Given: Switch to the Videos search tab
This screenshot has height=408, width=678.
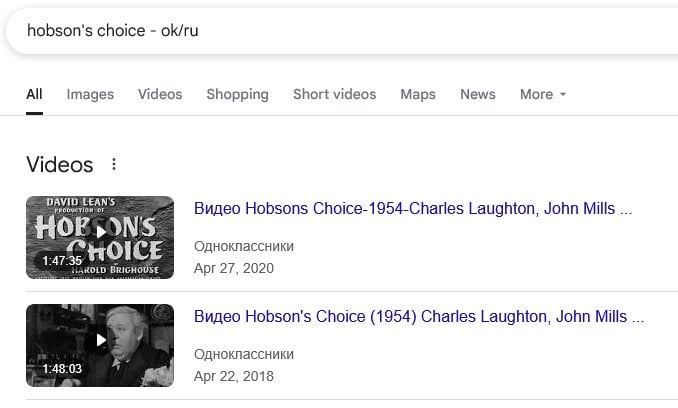Looking at the screenshot, I should (x=160, y=94).
